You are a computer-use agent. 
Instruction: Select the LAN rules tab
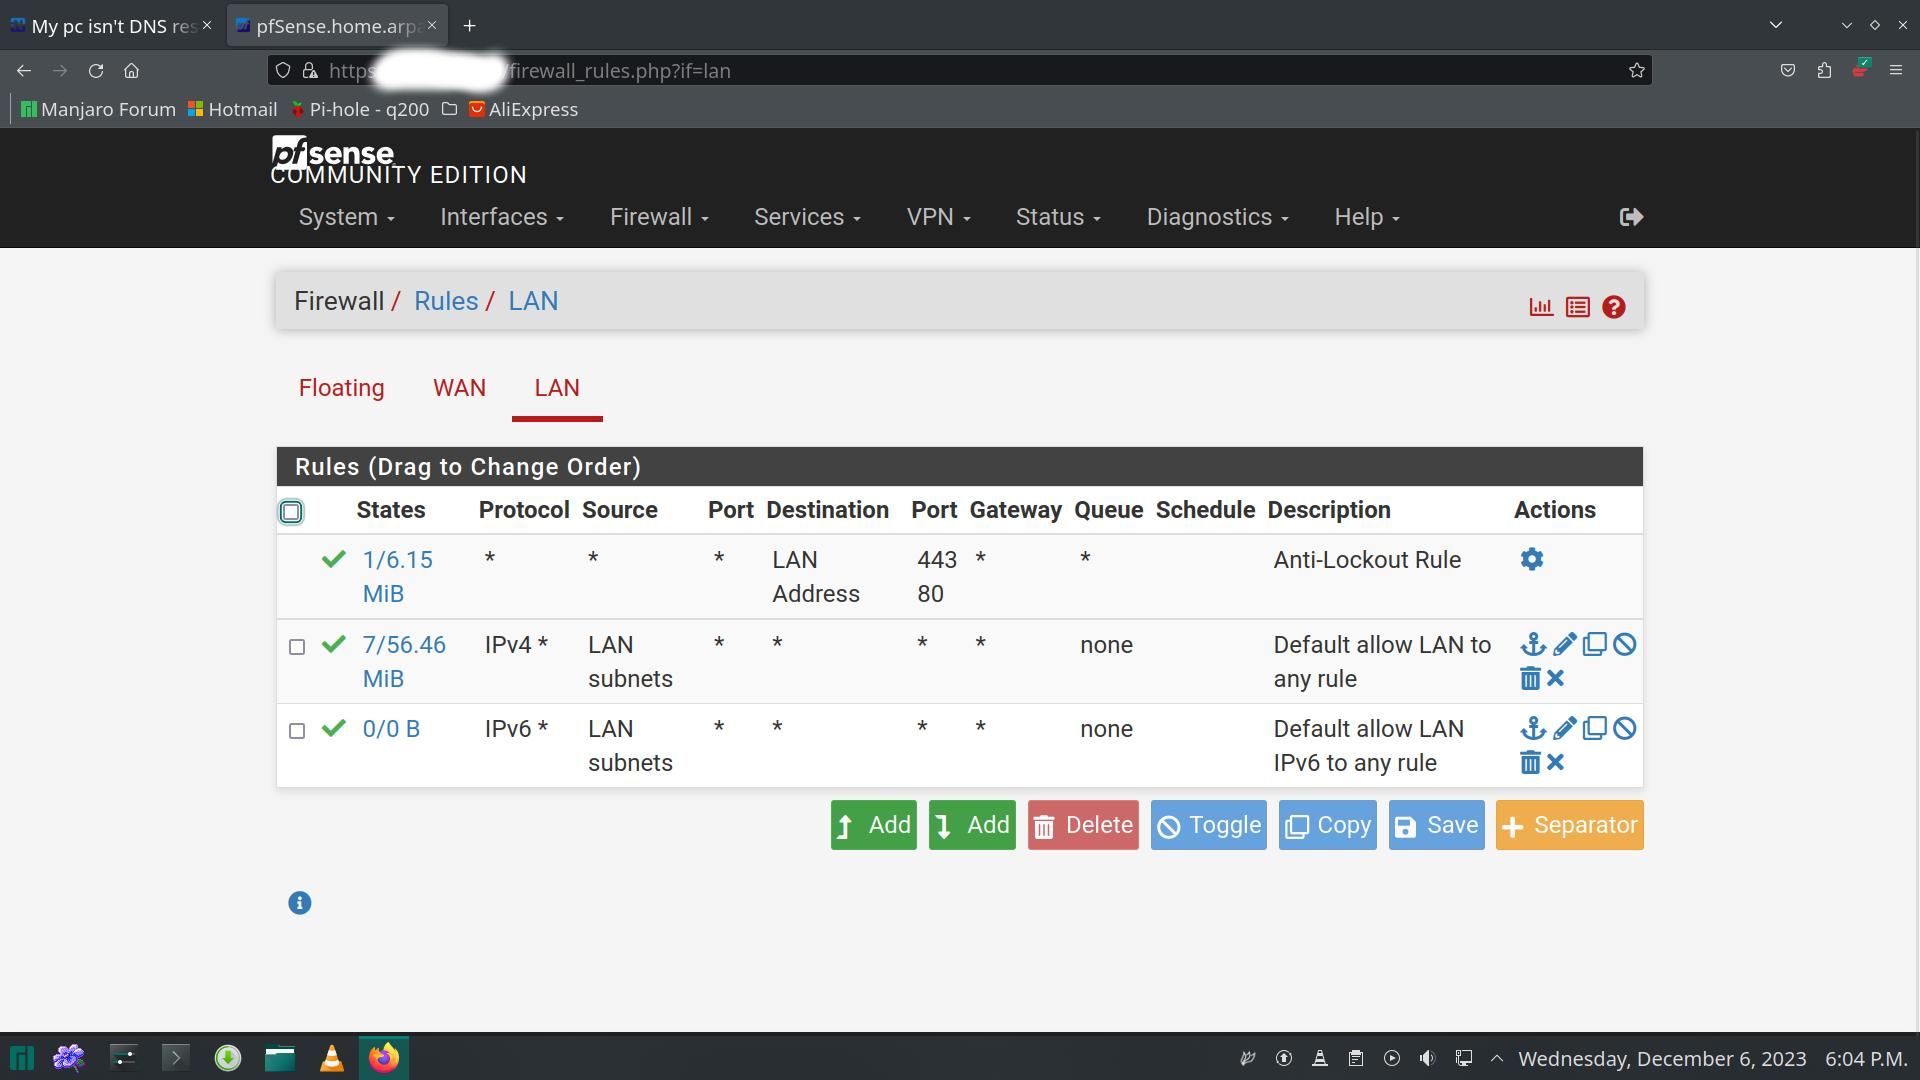(x=557, y=388)
